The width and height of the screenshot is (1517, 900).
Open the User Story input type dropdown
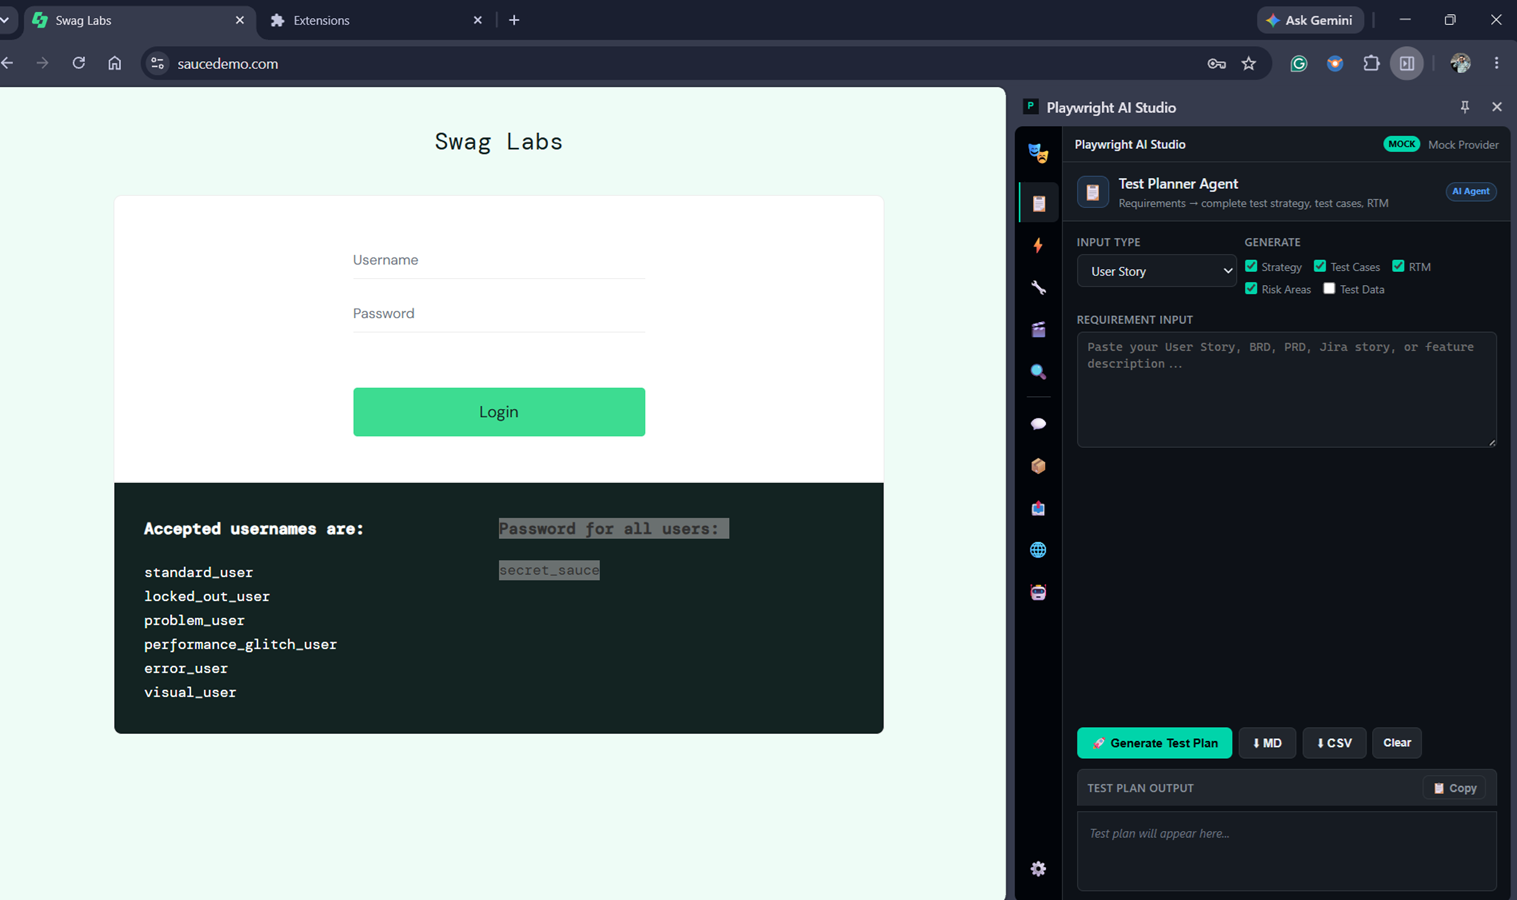coord(1156,271)
